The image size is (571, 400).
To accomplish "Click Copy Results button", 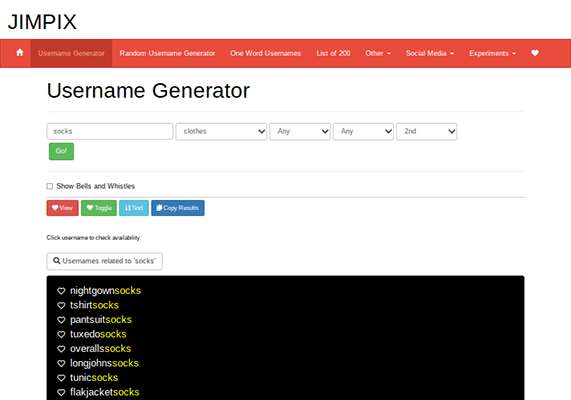I will 178,208.
